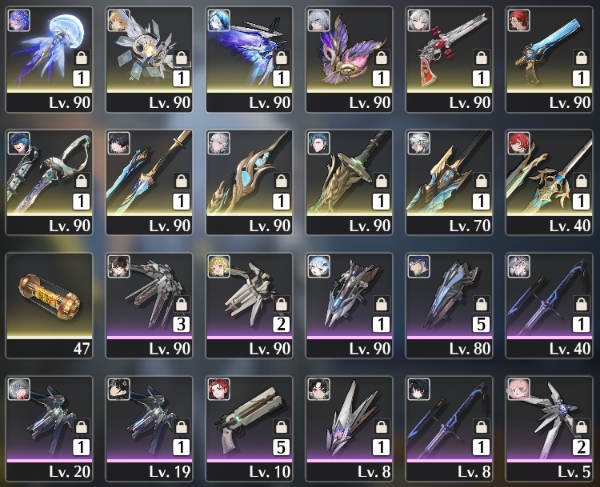The image size is (600, 487).
Task: Choose the Lv. 19 purple gauntlets
Action: [x=149, y=428]
